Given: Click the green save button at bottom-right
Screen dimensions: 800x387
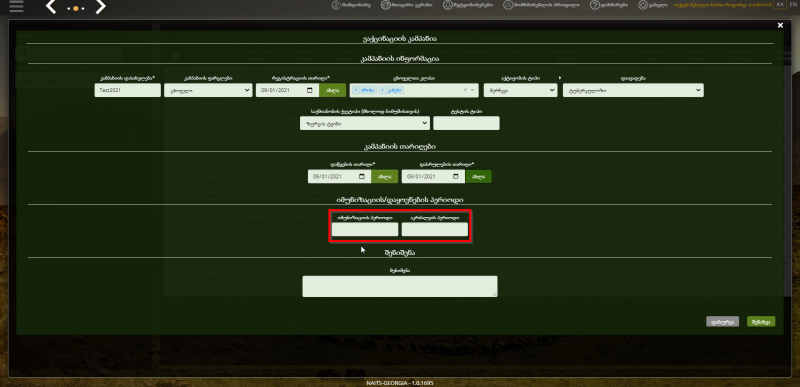Looking at the screenshot, I should [761, 322].
